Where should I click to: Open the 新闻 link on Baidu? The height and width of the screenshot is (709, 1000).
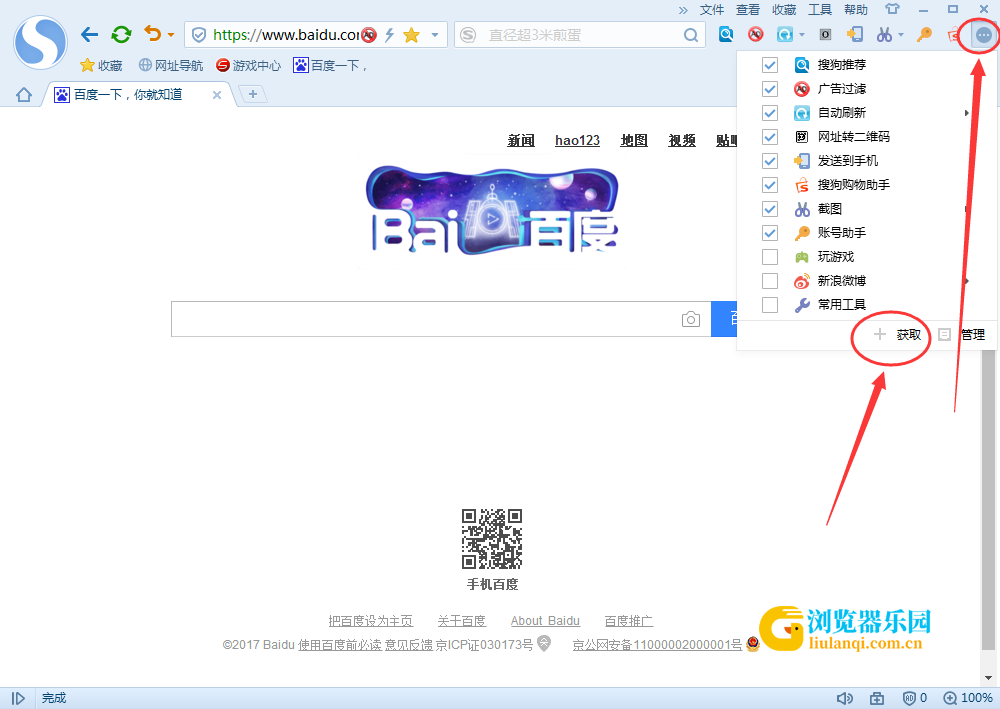521,140
